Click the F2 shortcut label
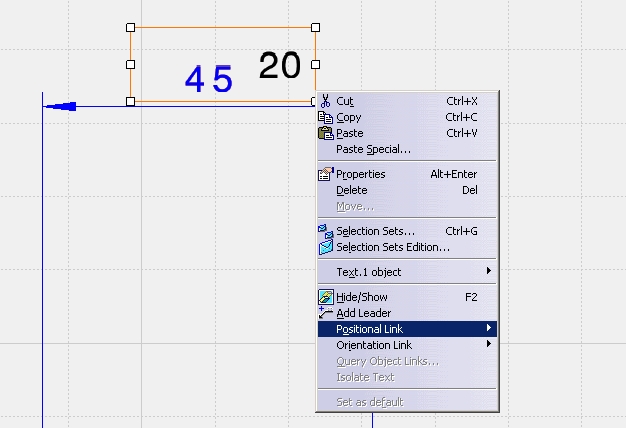 pyautogui.click(x=471, y=297)
